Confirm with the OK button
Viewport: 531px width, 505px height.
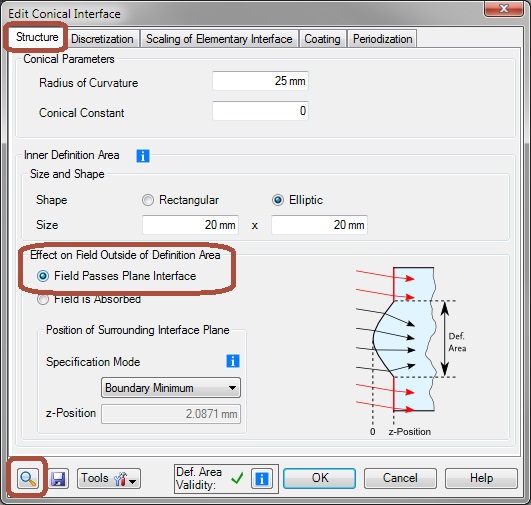[319, 478]
